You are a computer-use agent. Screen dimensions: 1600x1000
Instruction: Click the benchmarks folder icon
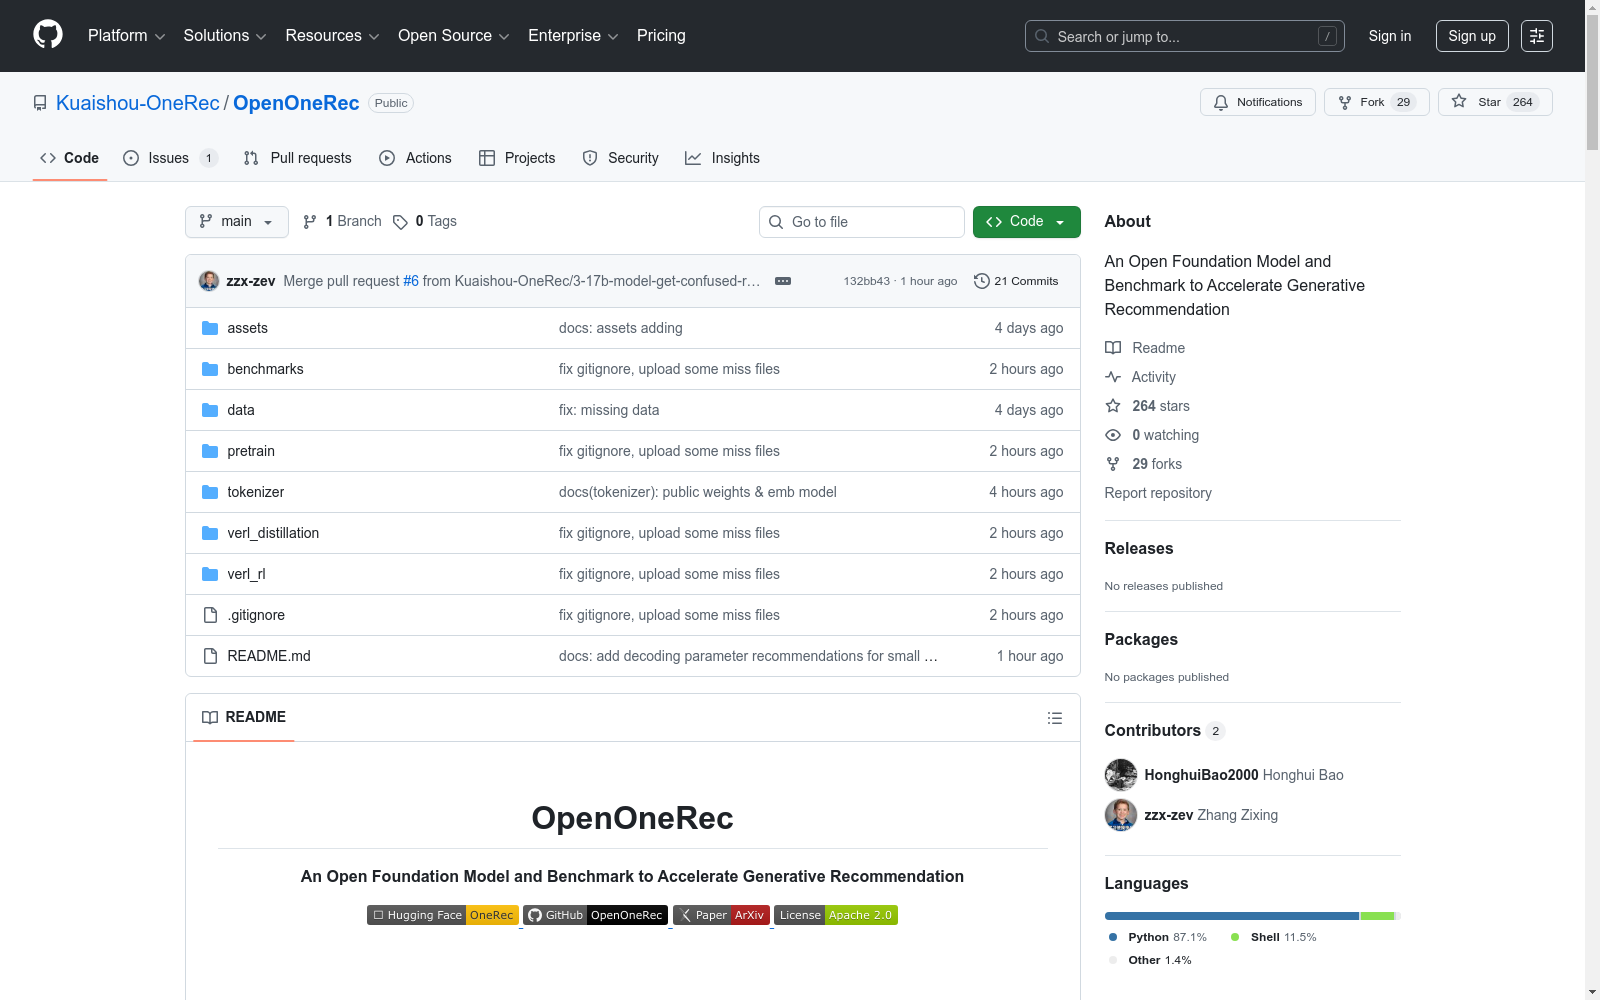pos(210,369)
